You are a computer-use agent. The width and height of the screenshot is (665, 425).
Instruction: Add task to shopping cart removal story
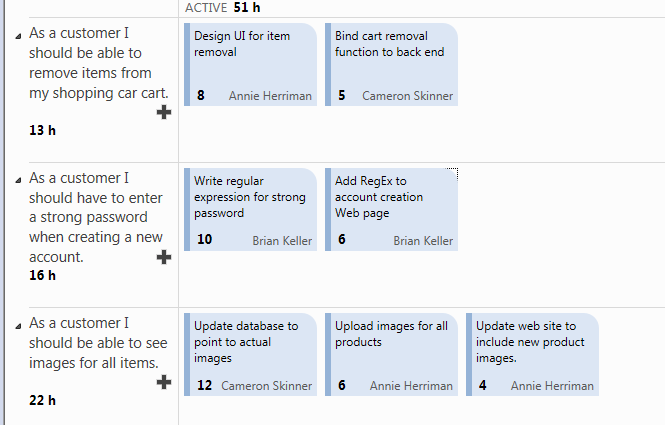[x=164, y=112]
